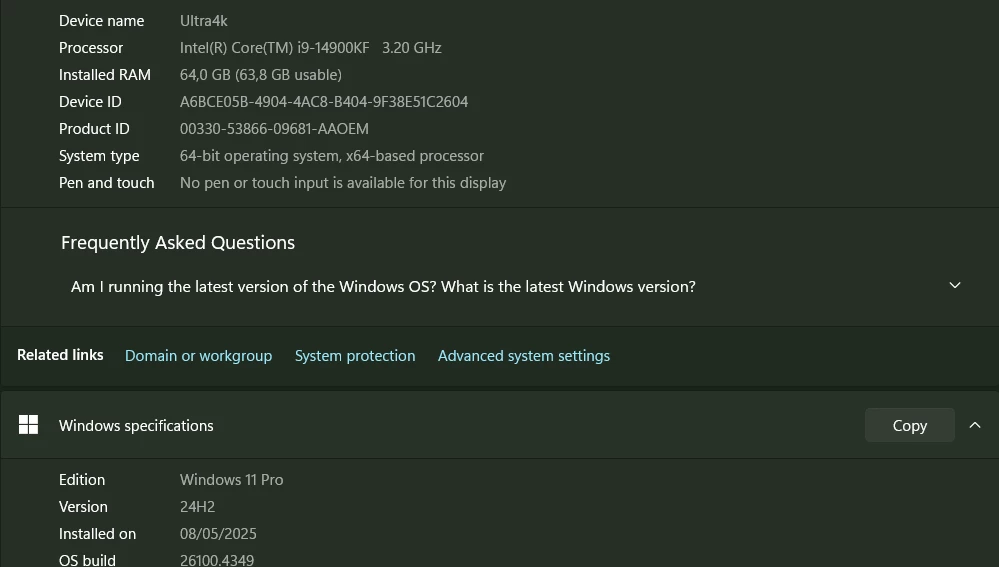Click the Installed on label
The height and width of the screenshot is (567, 999).
pos(97,534)
